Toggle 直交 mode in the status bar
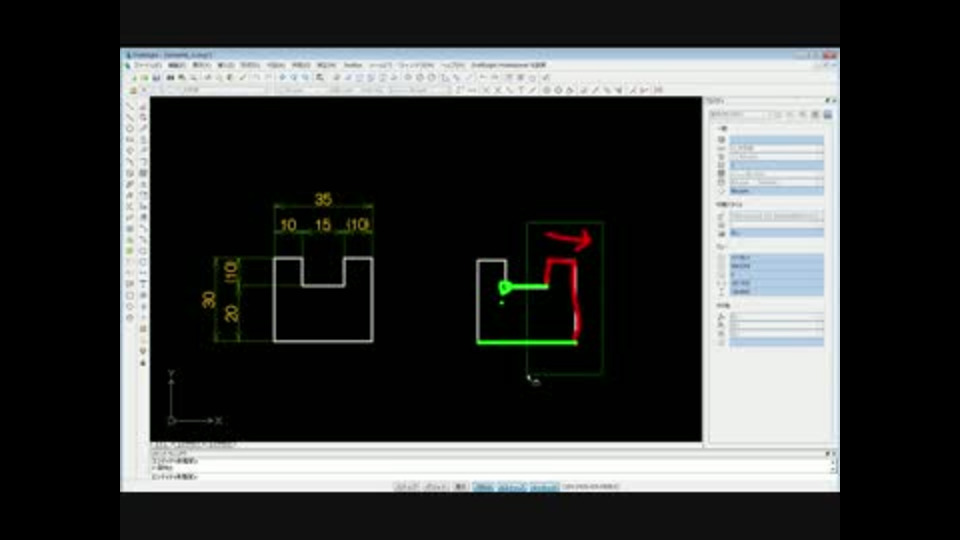The height and width of the screenshot is (540, 960). coord(460,487)
